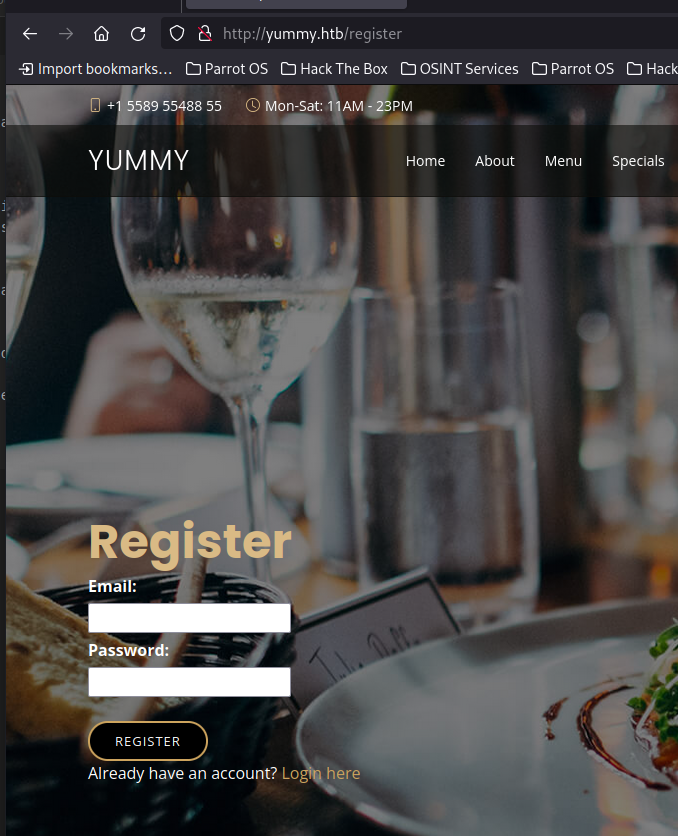Go to the About section
Viewport: 678px width, 836px height.
(495, 161)
